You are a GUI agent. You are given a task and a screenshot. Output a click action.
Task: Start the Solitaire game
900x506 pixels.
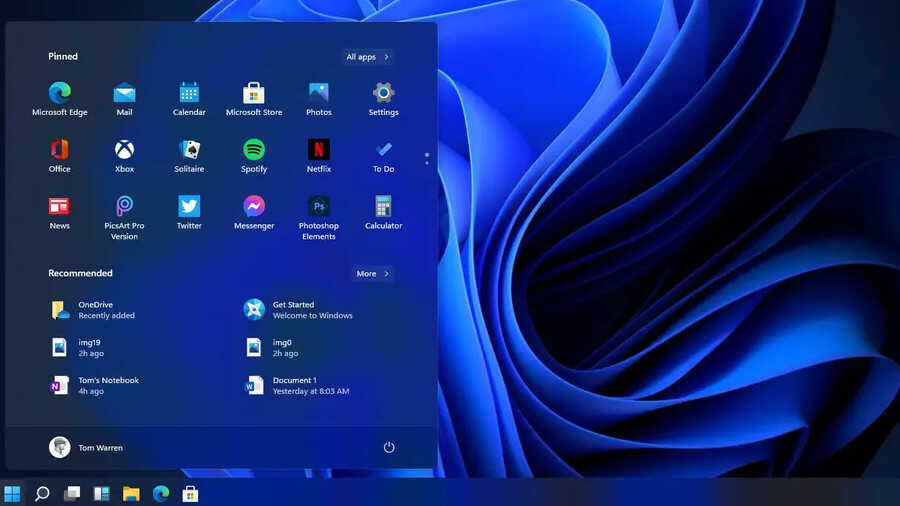(189, 156)
